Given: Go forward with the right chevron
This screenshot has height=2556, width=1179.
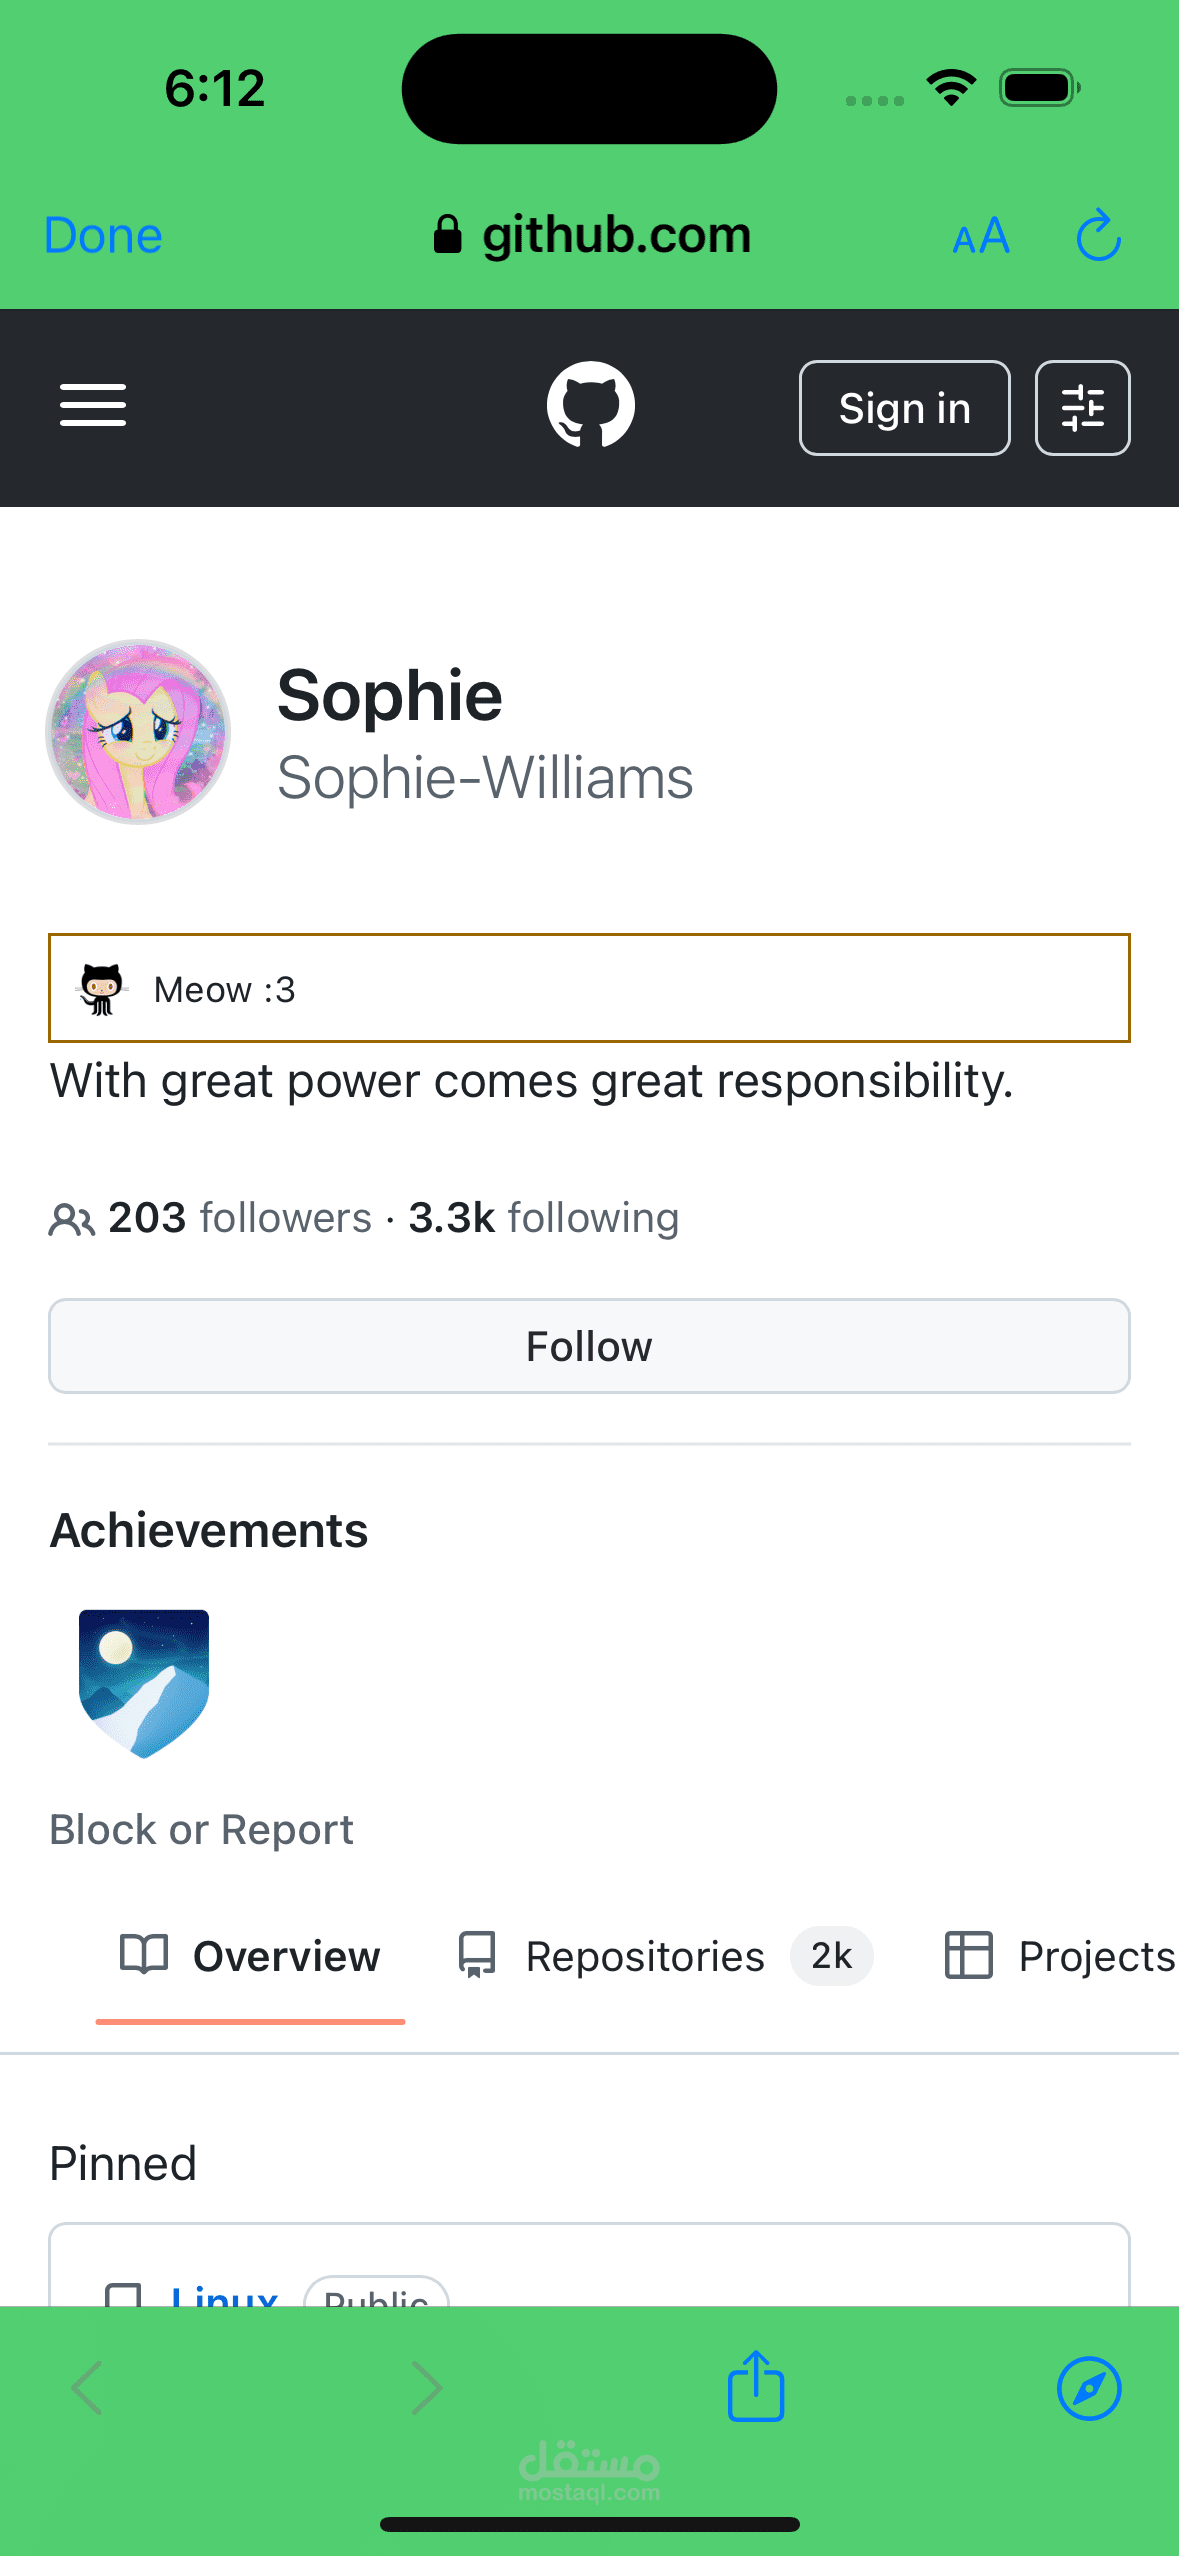Looking at the screenshot, I should [x=427, y=2388].
